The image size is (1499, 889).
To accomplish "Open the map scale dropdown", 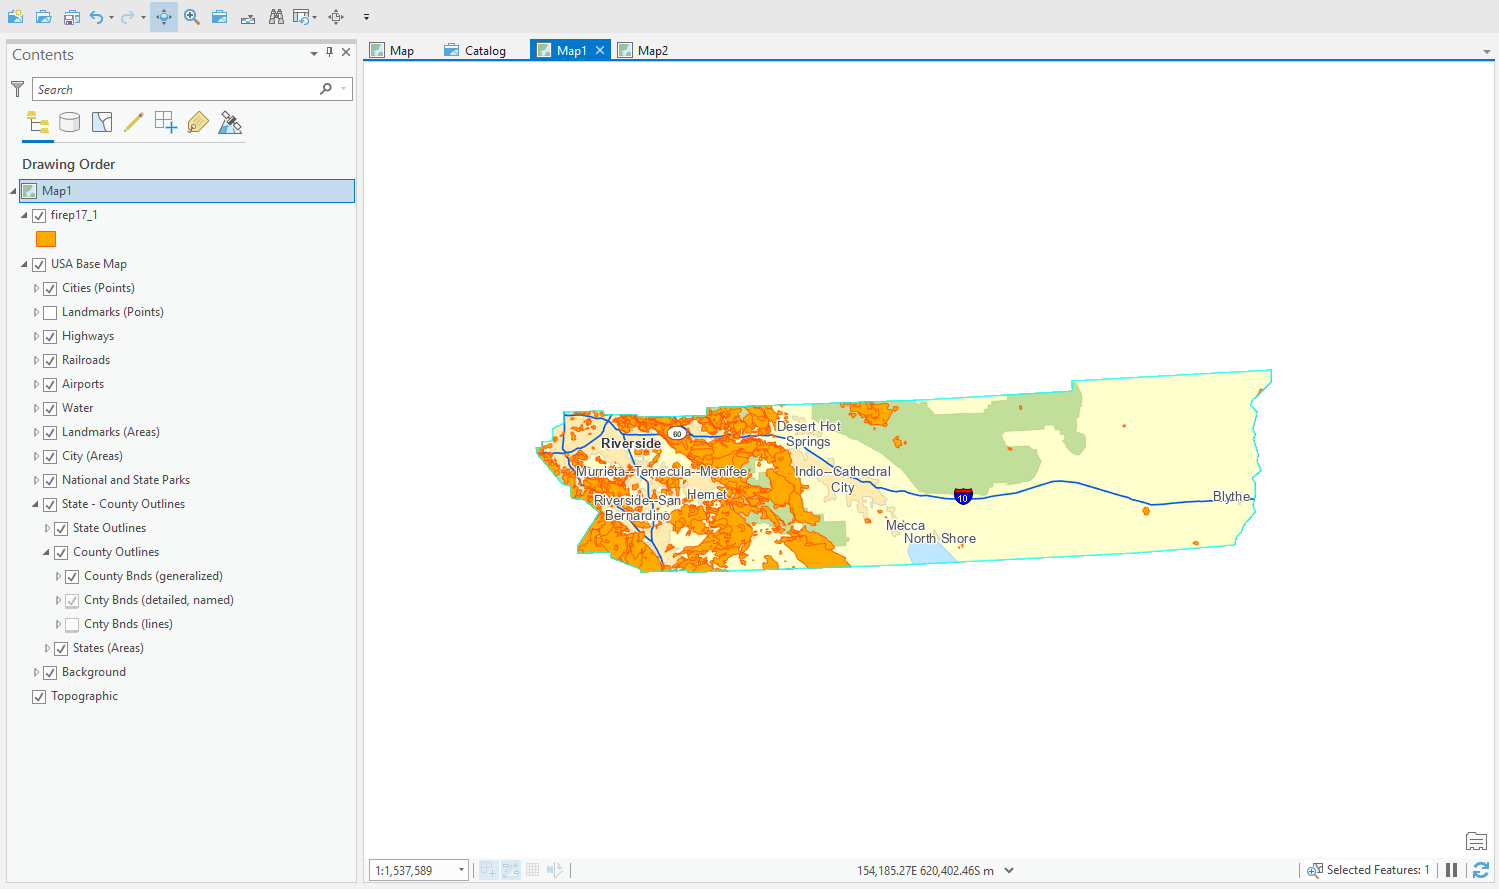I will pos(461,870).
